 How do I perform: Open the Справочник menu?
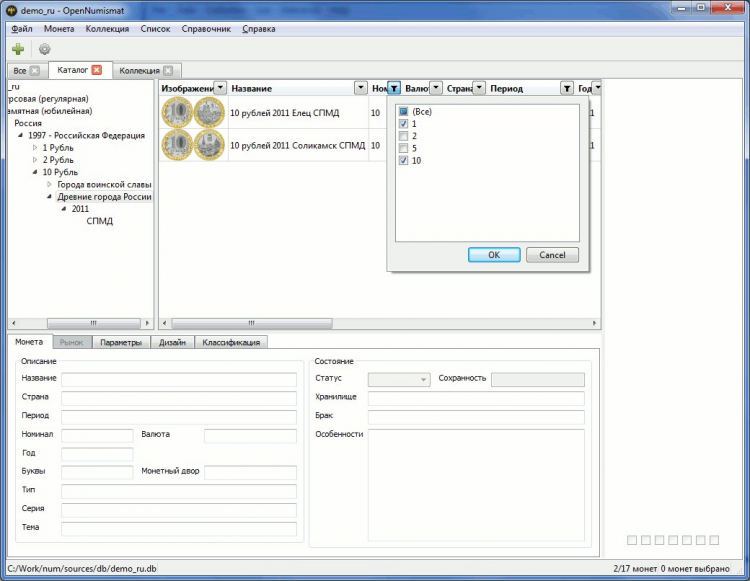pos(206,29)
